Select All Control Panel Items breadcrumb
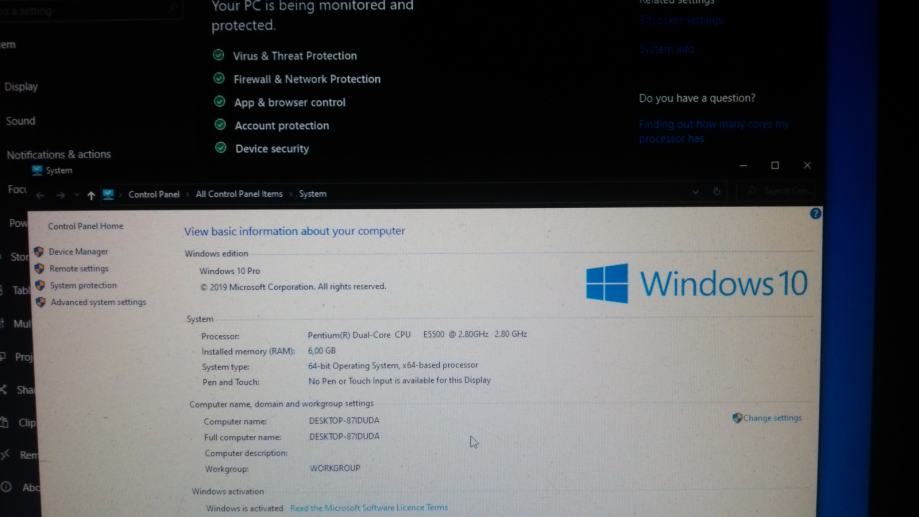919x517 pixels. [x=239, y=194]
